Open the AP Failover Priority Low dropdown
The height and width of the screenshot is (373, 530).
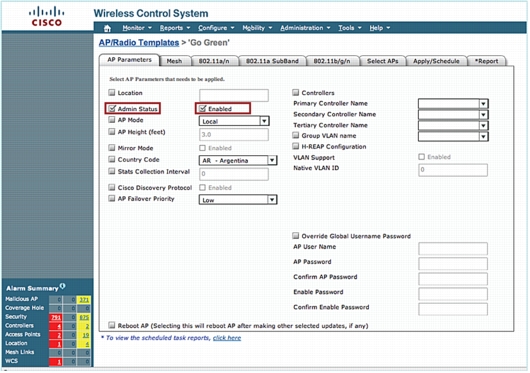(238, 200)
